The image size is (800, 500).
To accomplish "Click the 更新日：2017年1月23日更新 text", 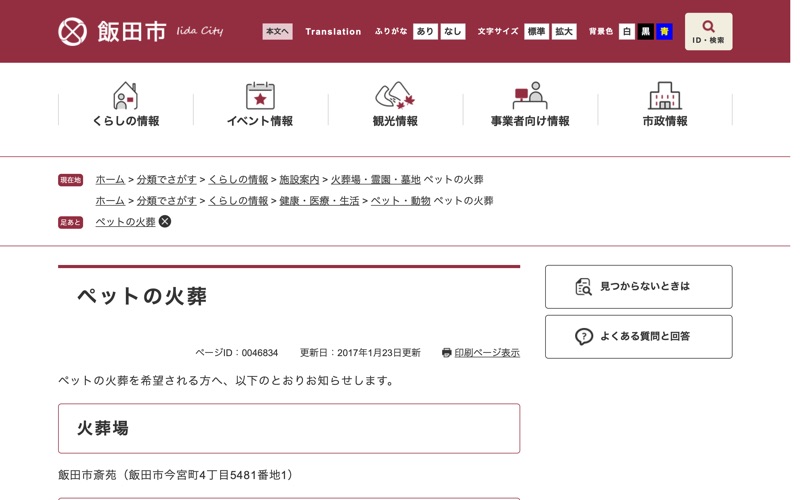I will (360, 353).
